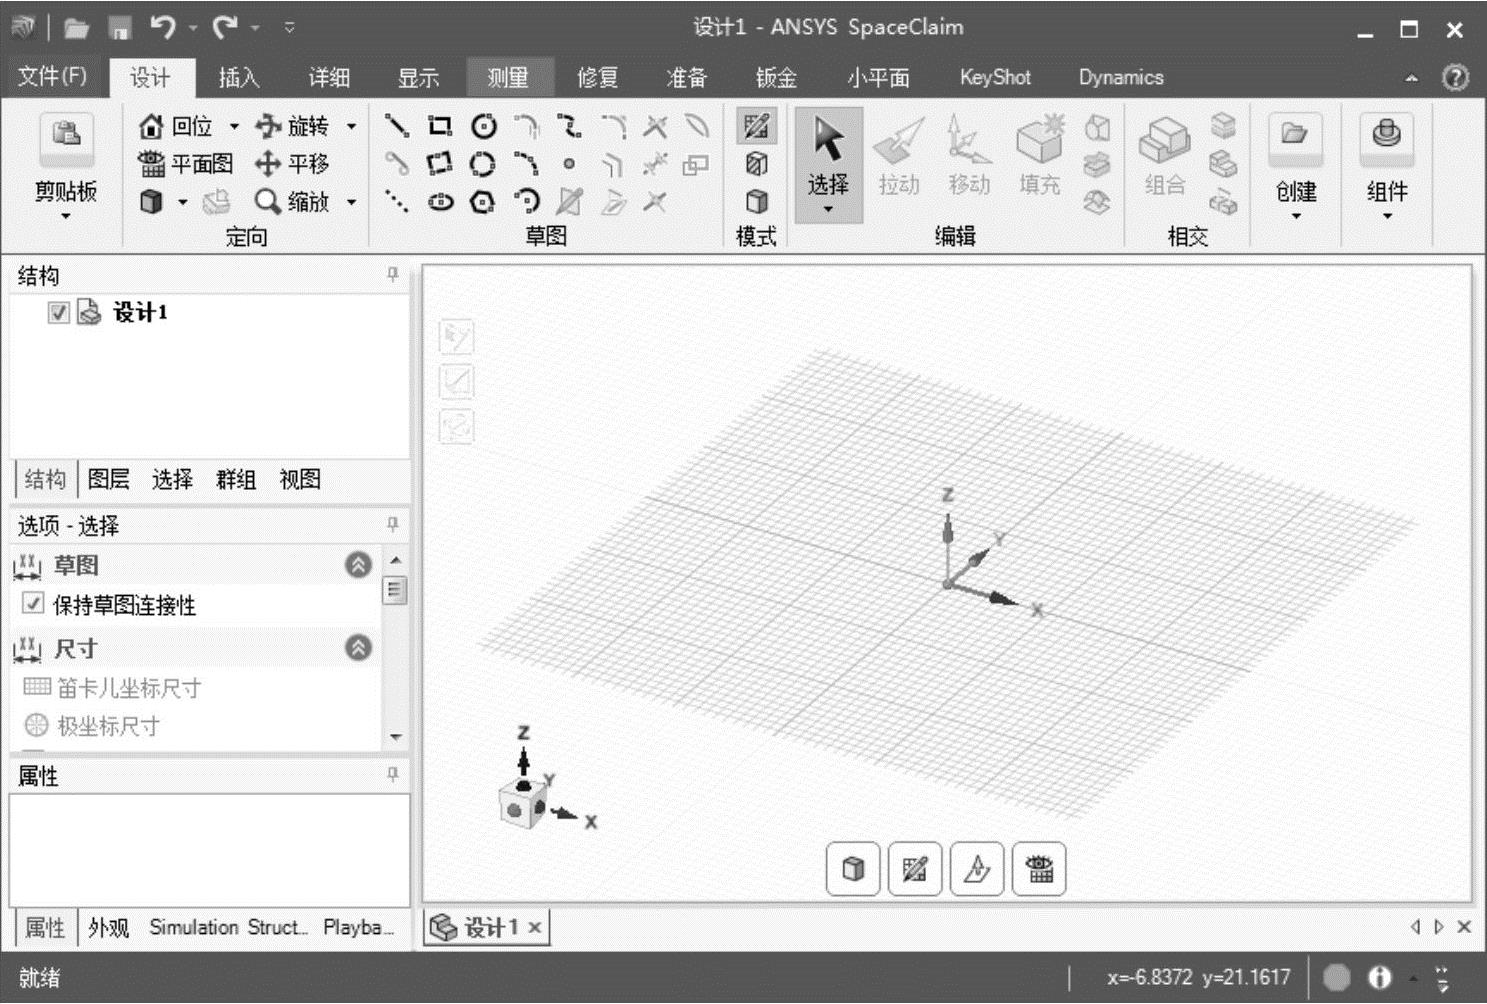Click the plan view button in viewport
Screen dimensions: 1487x1004
[x=1039, y=868]
